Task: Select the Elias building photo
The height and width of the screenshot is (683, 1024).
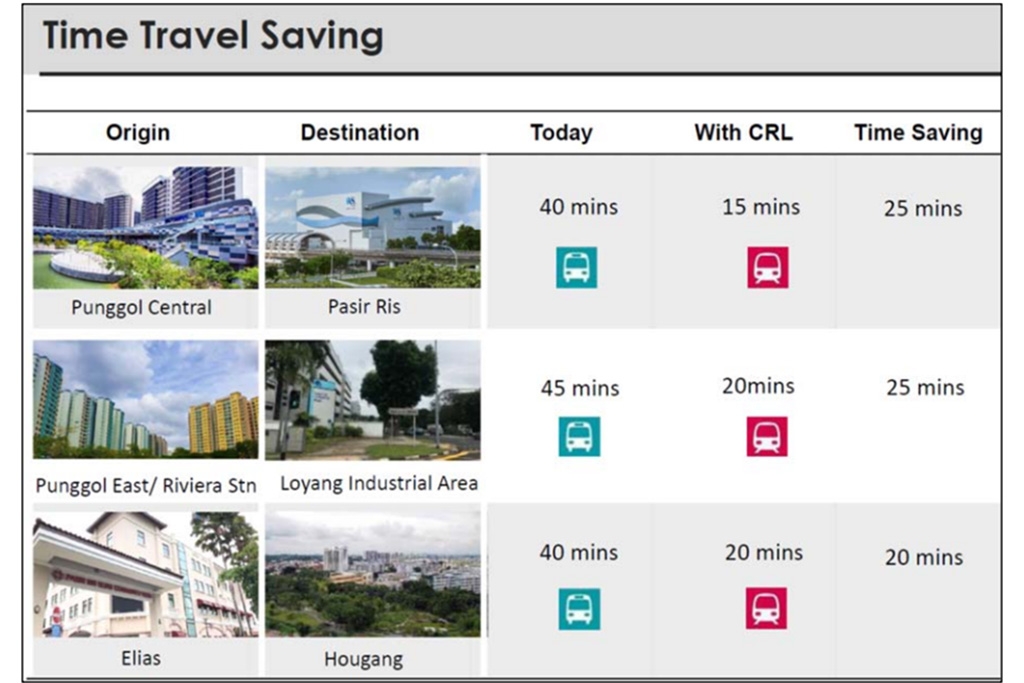Action: pos(146,574)
